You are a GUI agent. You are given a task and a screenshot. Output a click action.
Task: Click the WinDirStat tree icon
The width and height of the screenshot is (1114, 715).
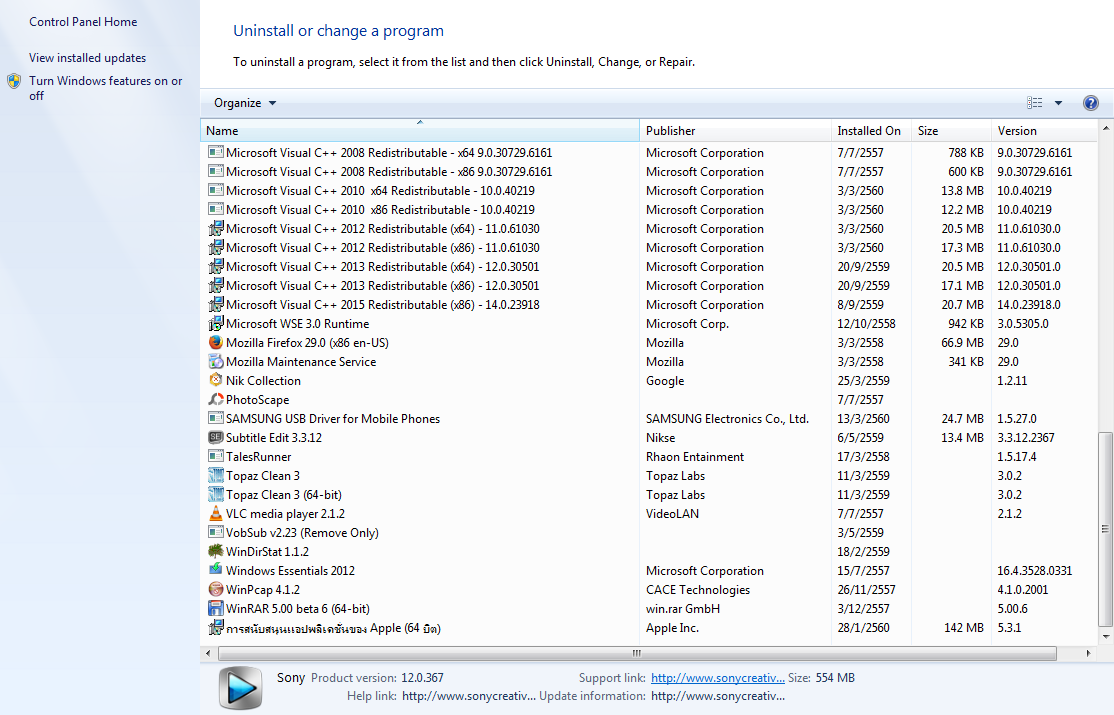(x=215, y=551)
